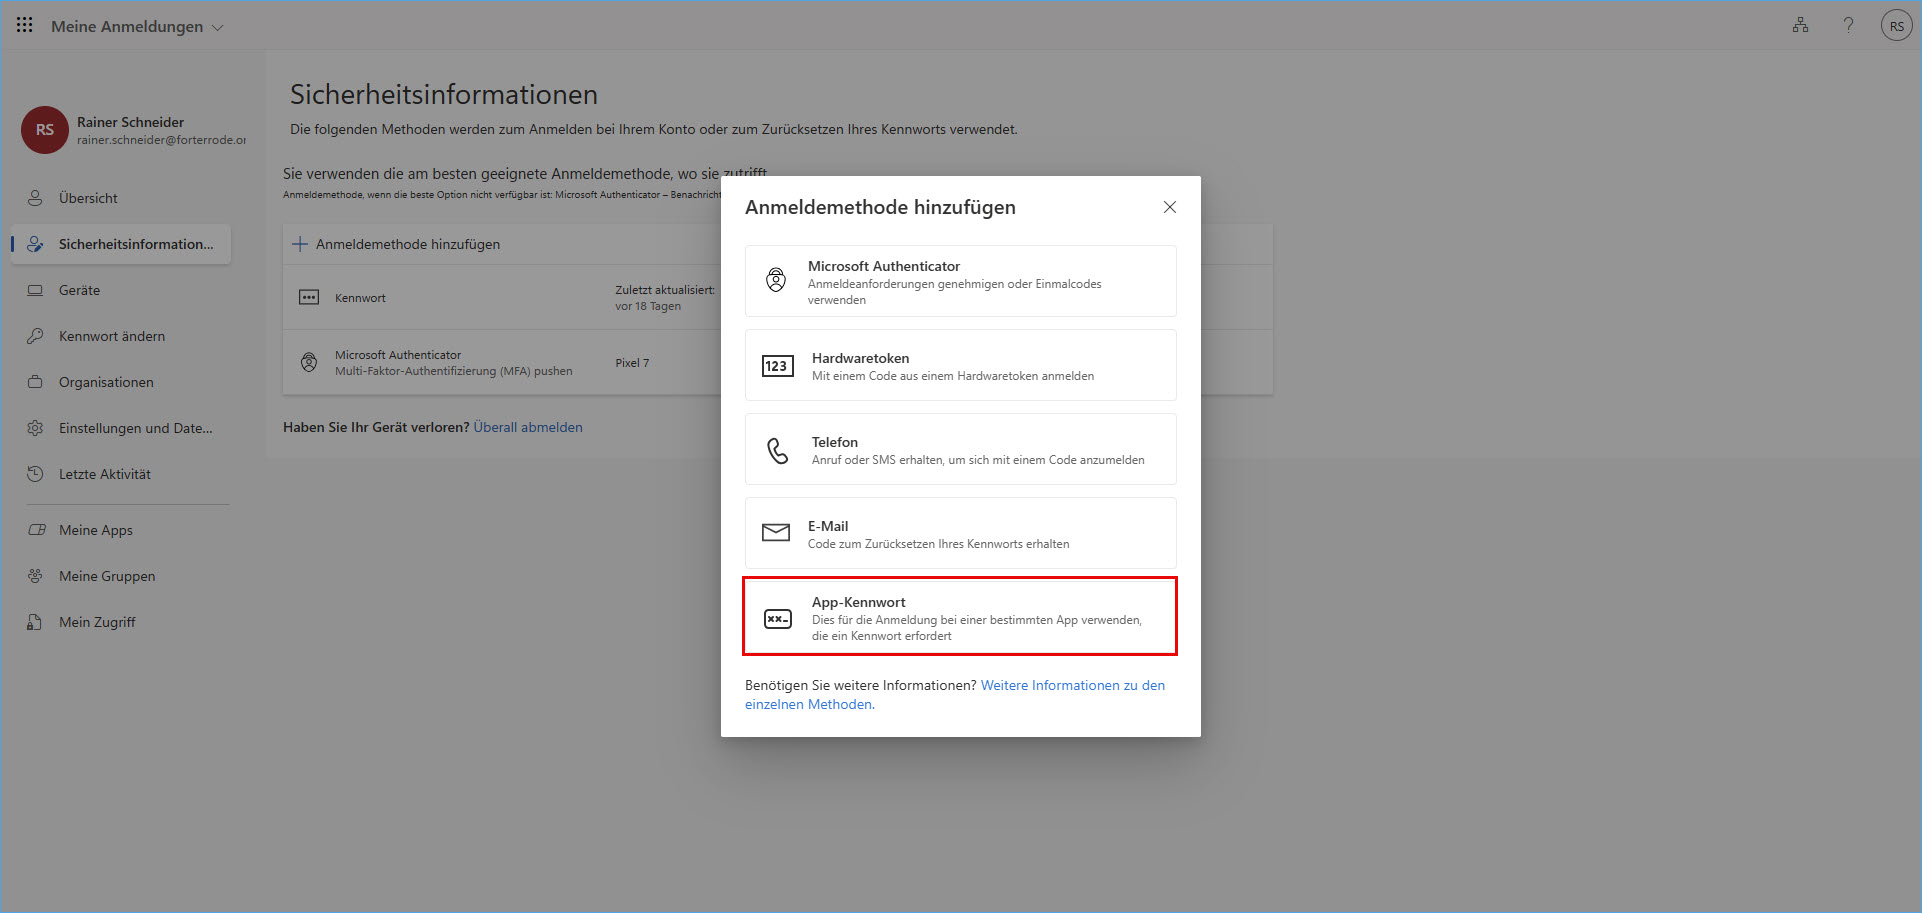
Task: Select the Microsoft Authenticator row with Pixel 7
Action: pyautogui.click(x=502, y=363)
